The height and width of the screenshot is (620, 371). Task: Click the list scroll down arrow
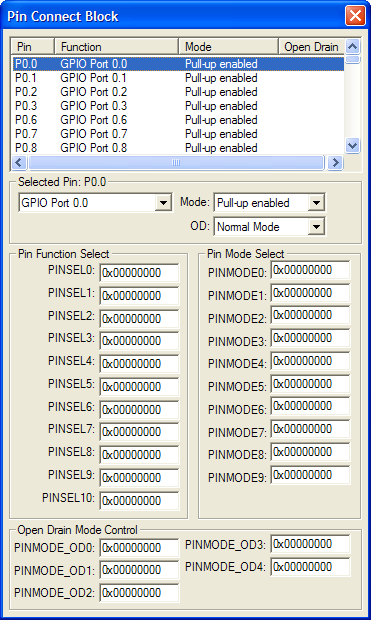click(x=352, y=145)
